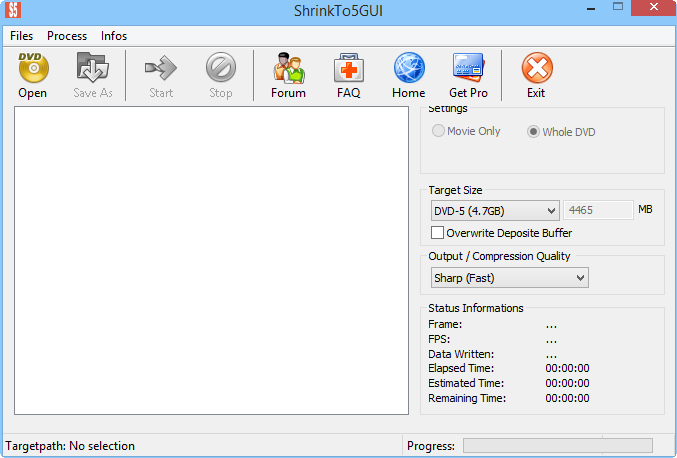
Task: Expand the DVD-5 (4.7GB) target size dropdown
Action: point(494,210)
